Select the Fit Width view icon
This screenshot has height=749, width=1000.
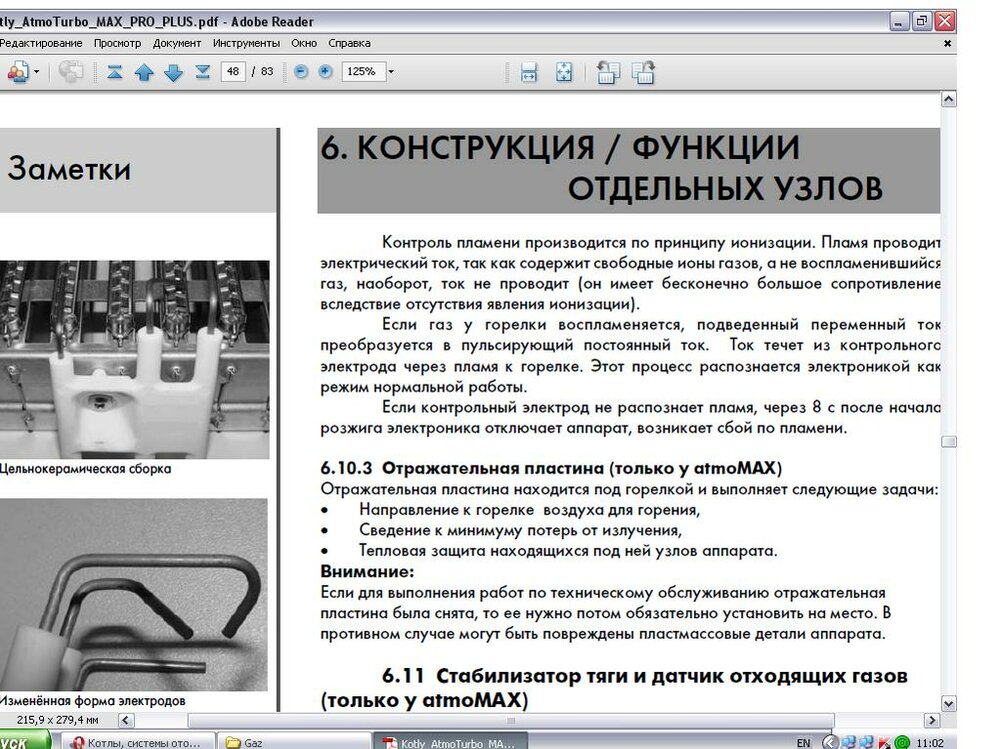click(527, 71)
